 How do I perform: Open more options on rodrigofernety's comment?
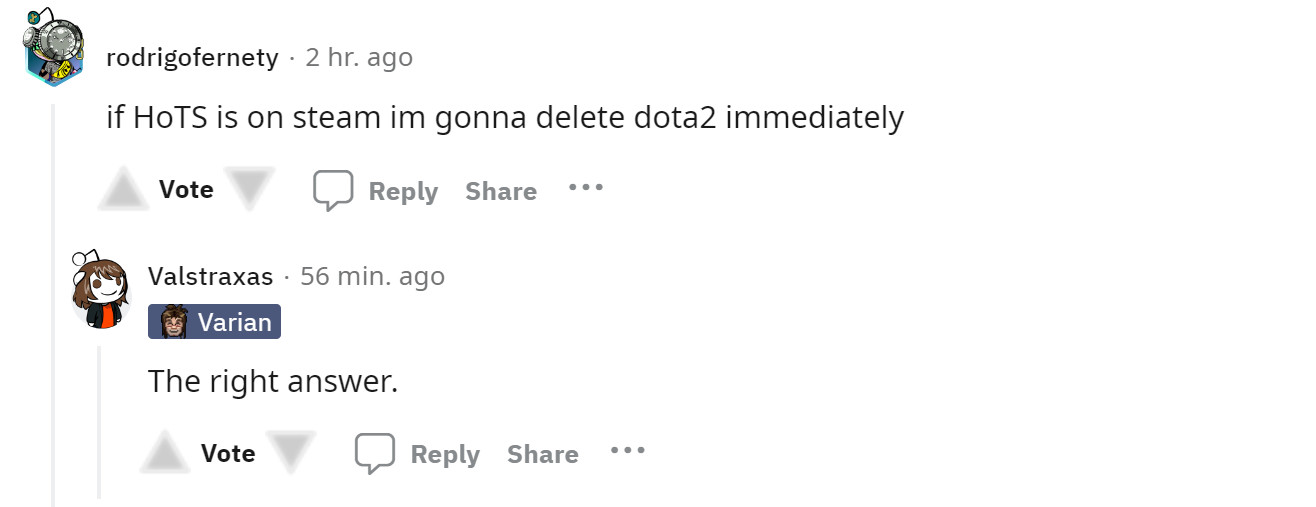click(x=585, y=187)
